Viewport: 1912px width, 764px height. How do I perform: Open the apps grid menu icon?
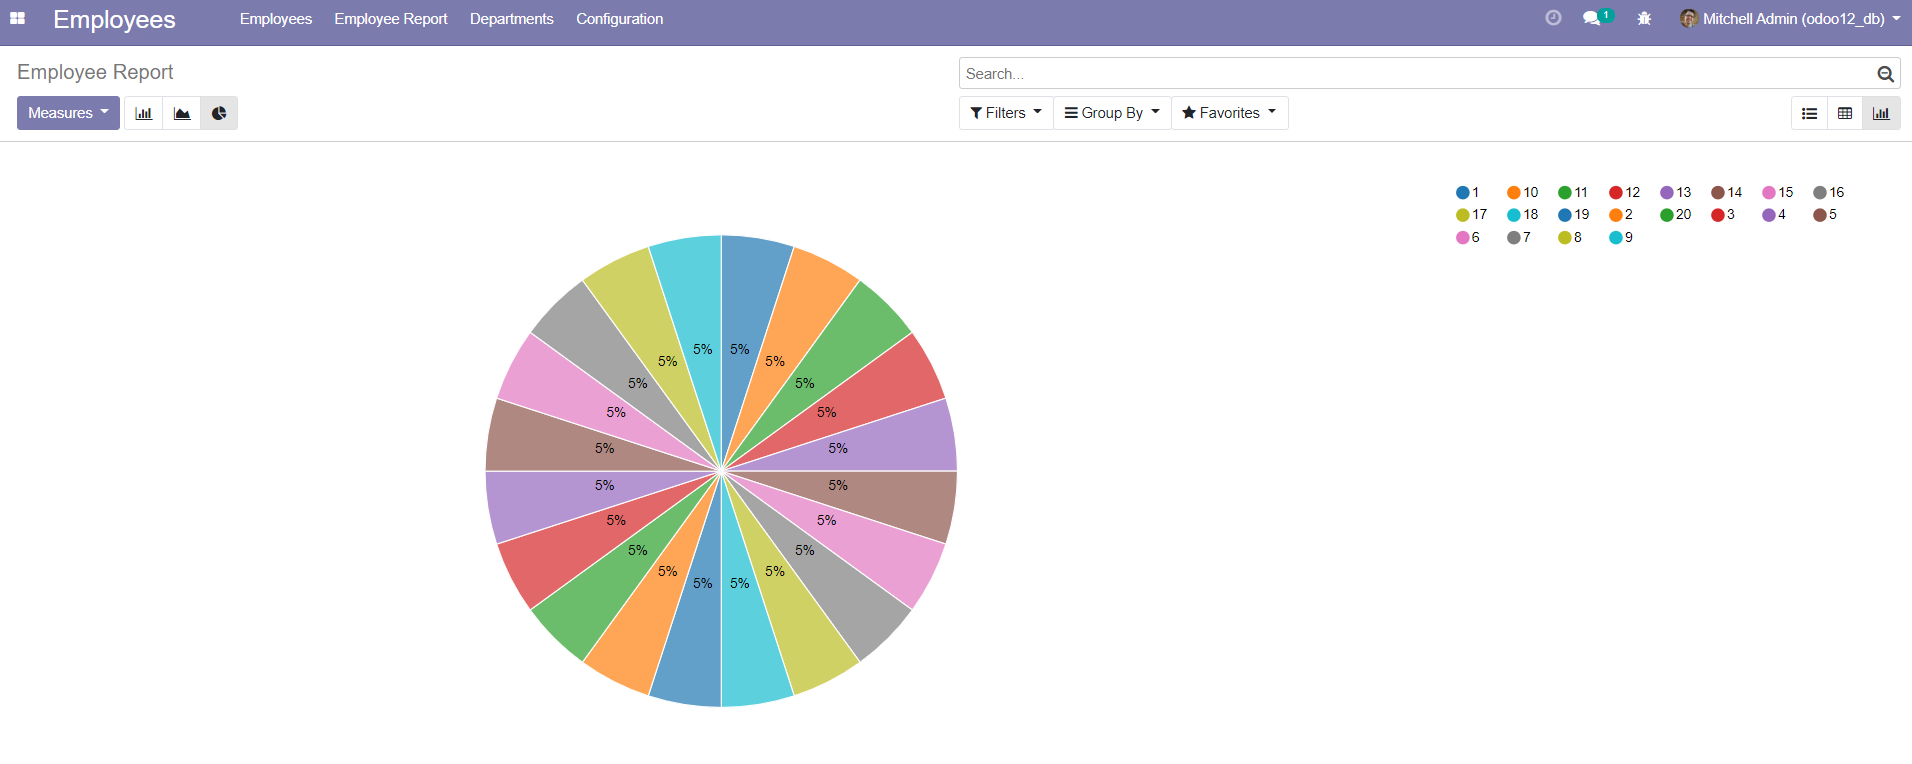click(x=18, y=19)
